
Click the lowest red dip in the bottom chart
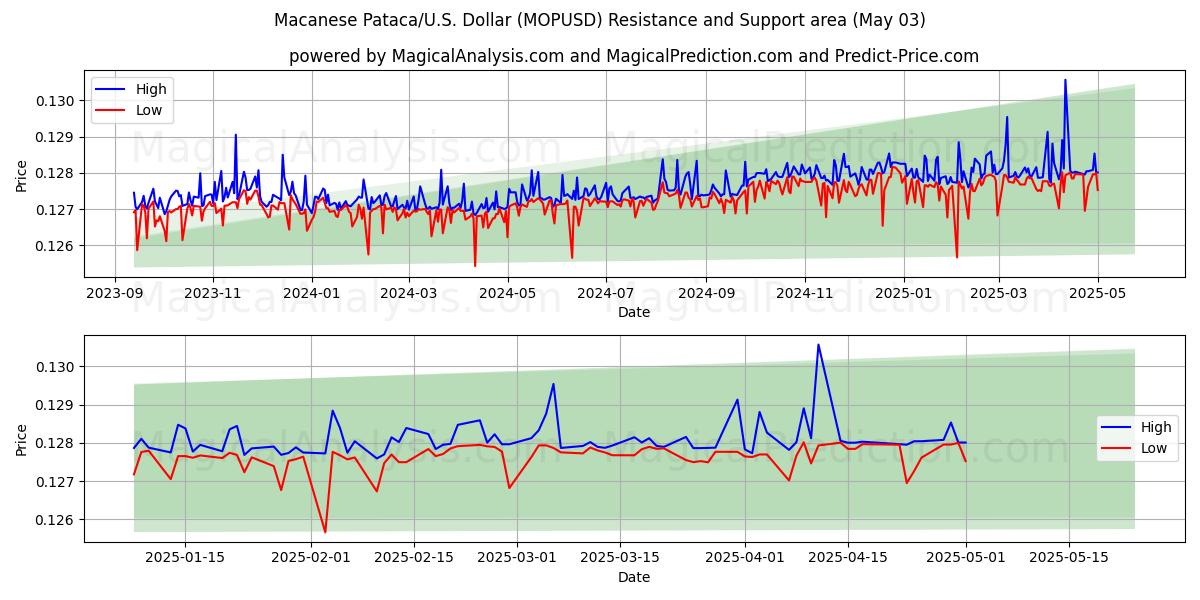(325, 531)
